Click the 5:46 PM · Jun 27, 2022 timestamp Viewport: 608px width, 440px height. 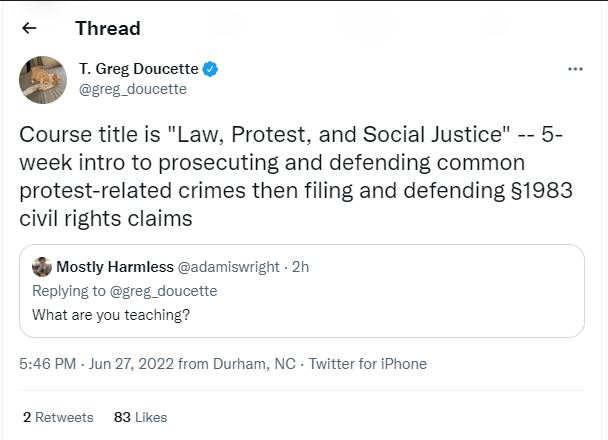(96, 364)
